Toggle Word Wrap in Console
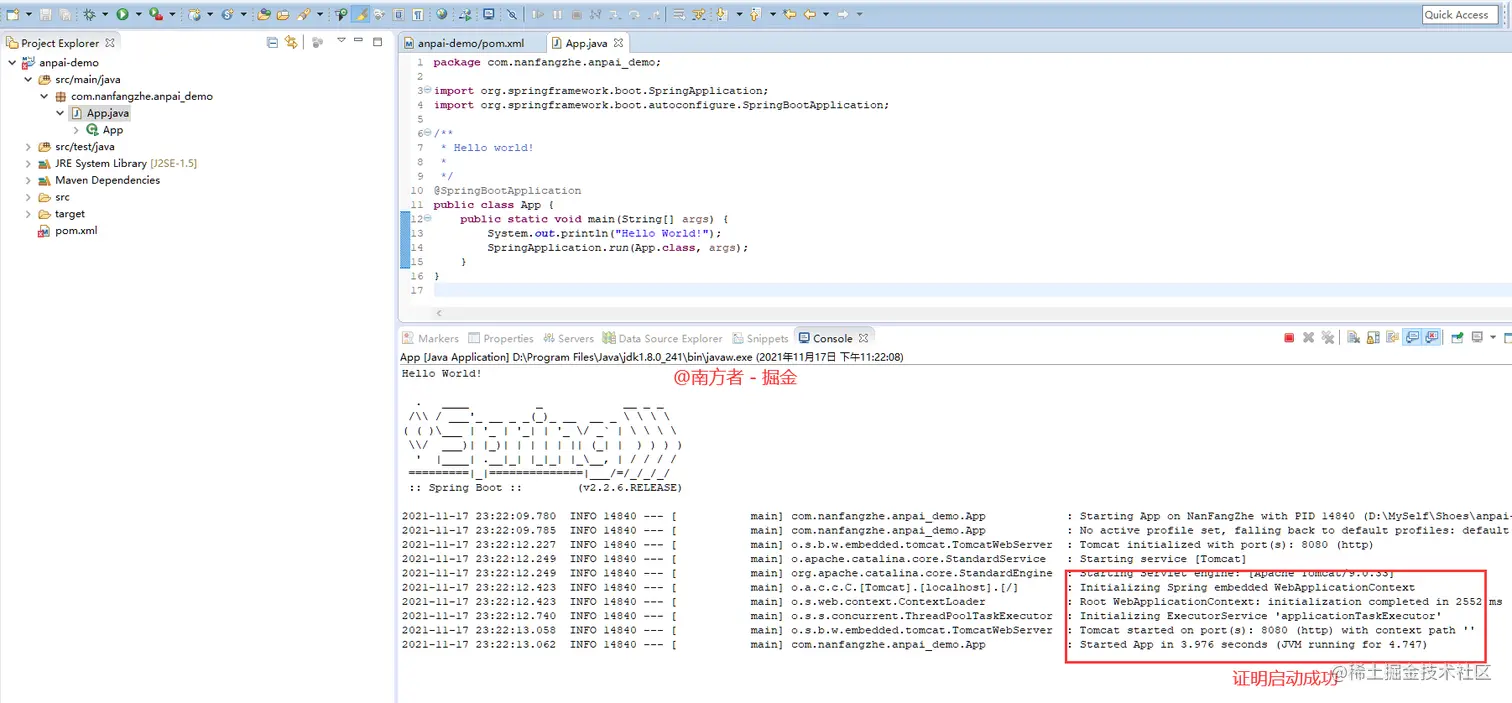The image size is (1512, 703). (1392, 338)
